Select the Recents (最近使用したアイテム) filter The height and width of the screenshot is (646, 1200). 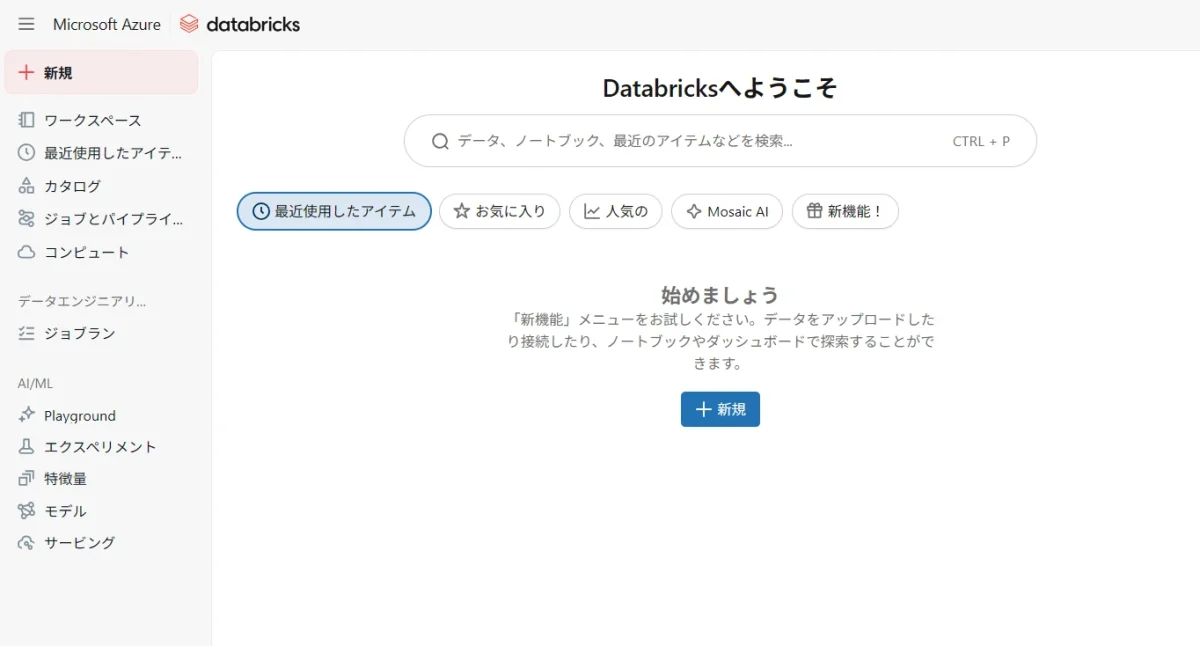(333, 211)
